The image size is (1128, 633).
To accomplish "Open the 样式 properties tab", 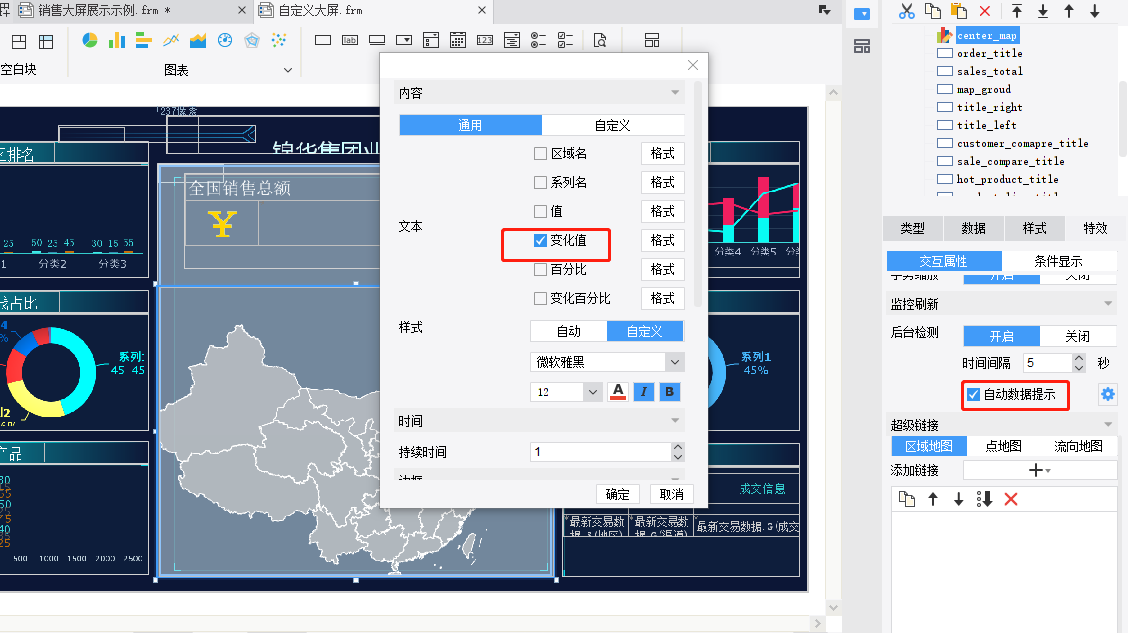I will tap(1034, 228).
